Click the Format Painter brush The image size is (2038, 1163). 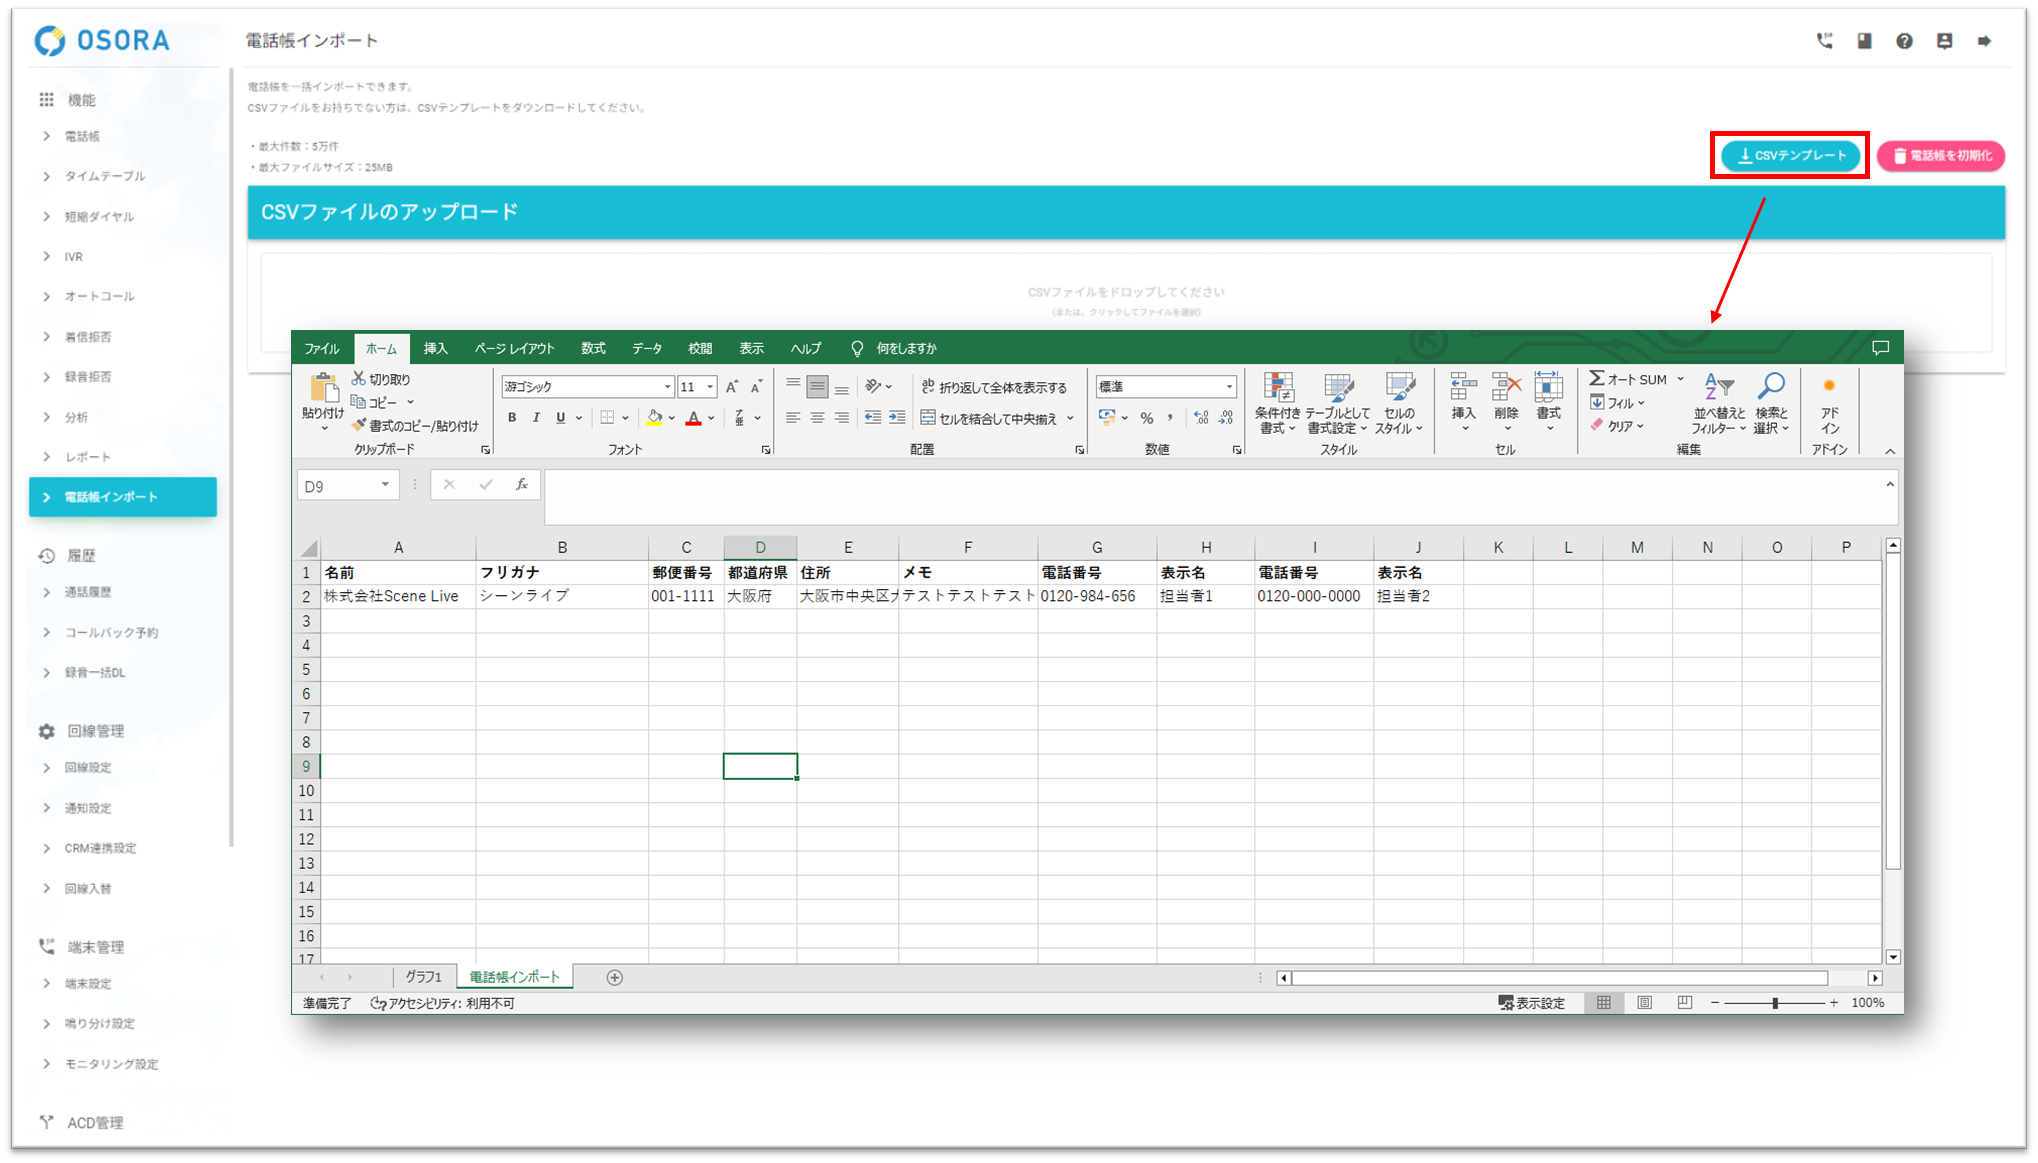coord(414,426)
